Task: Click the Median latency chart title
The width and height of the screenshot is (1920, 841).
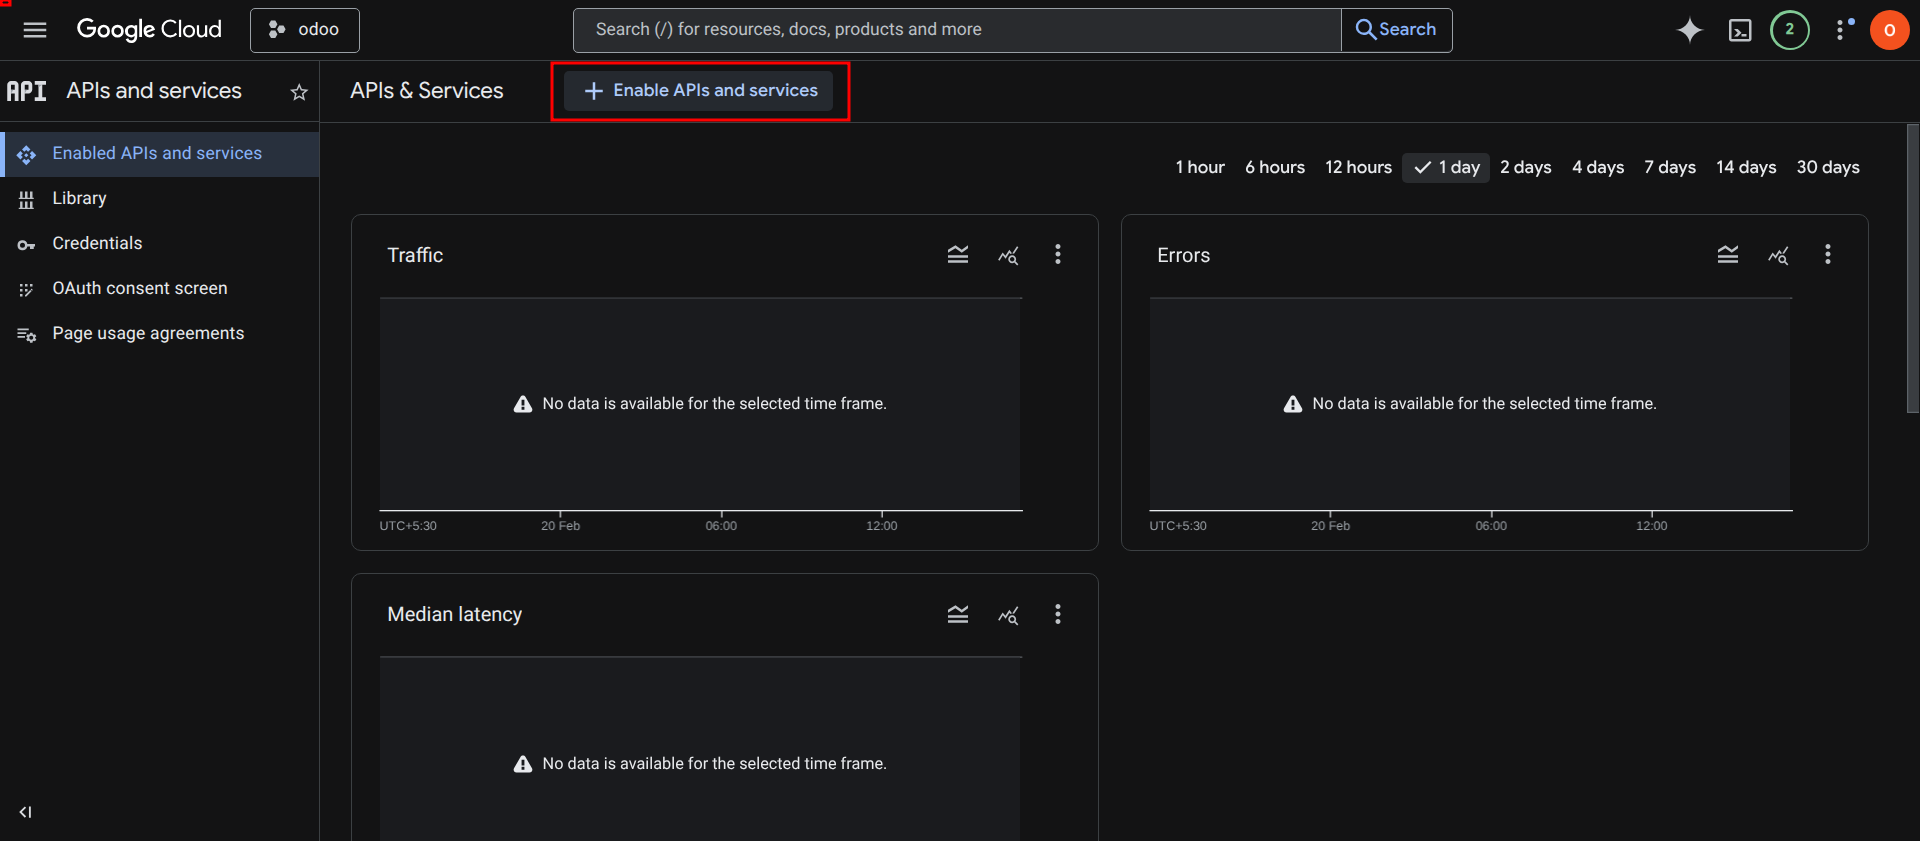Action: pos(455,614)
